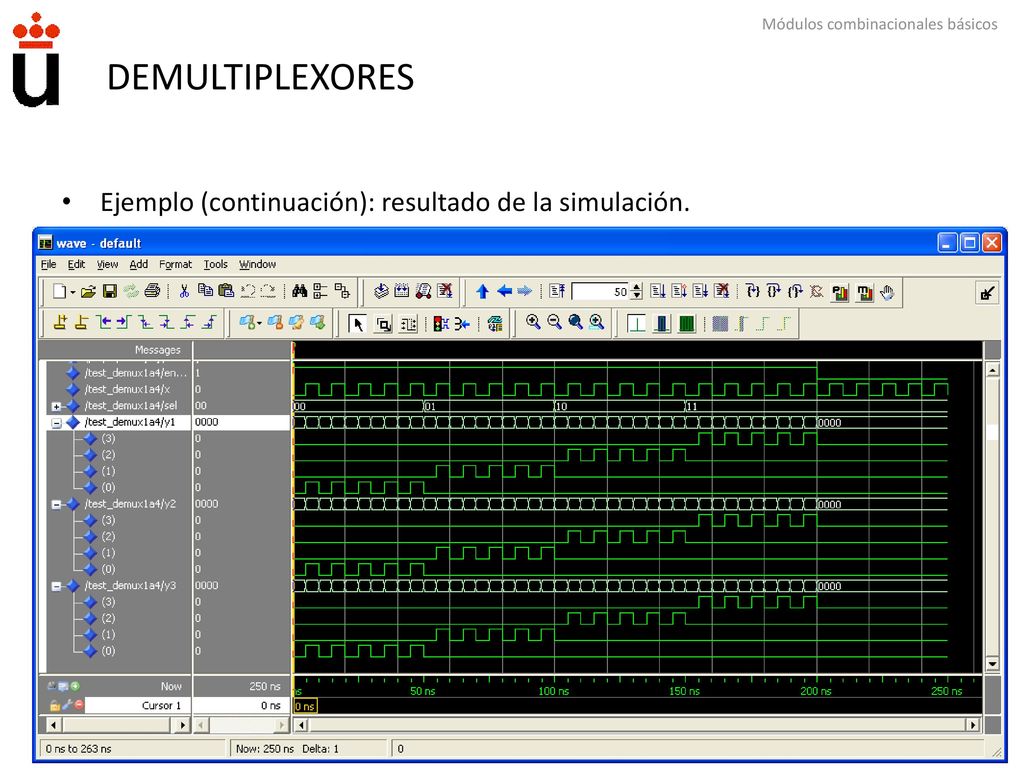Click the Continue Run icon
This screenshot has width=1024, height=768.
(x=679, y=291)
